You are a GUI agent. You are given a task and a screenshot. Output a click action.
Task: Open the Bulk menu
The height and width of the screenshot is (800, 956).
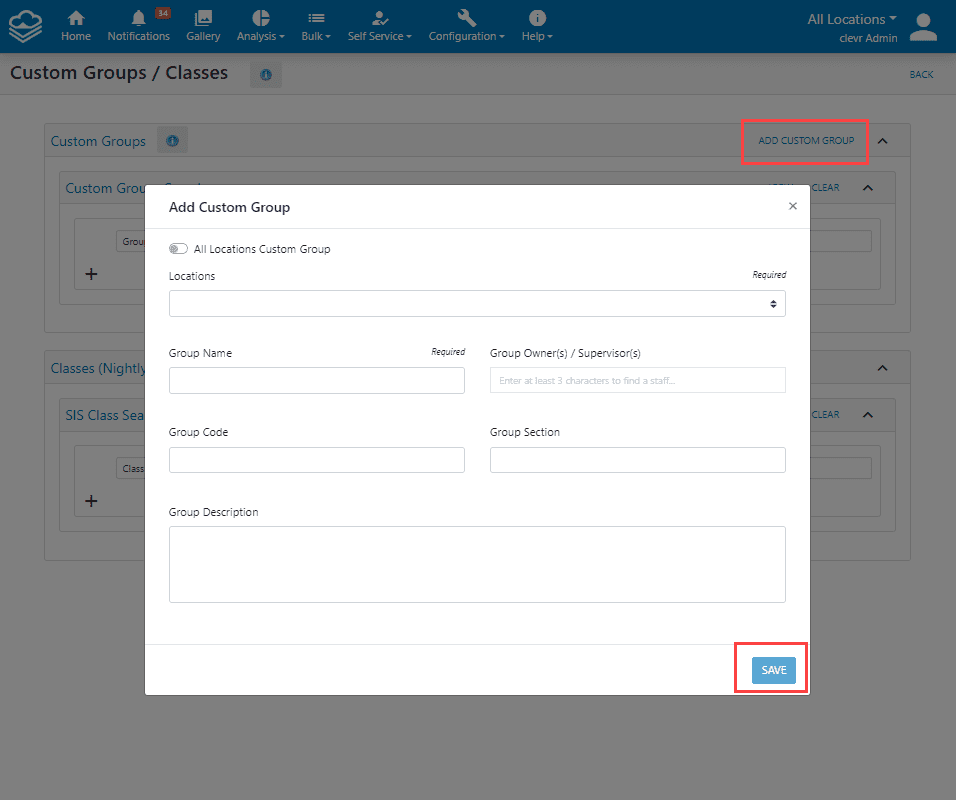tap(316, 26)
